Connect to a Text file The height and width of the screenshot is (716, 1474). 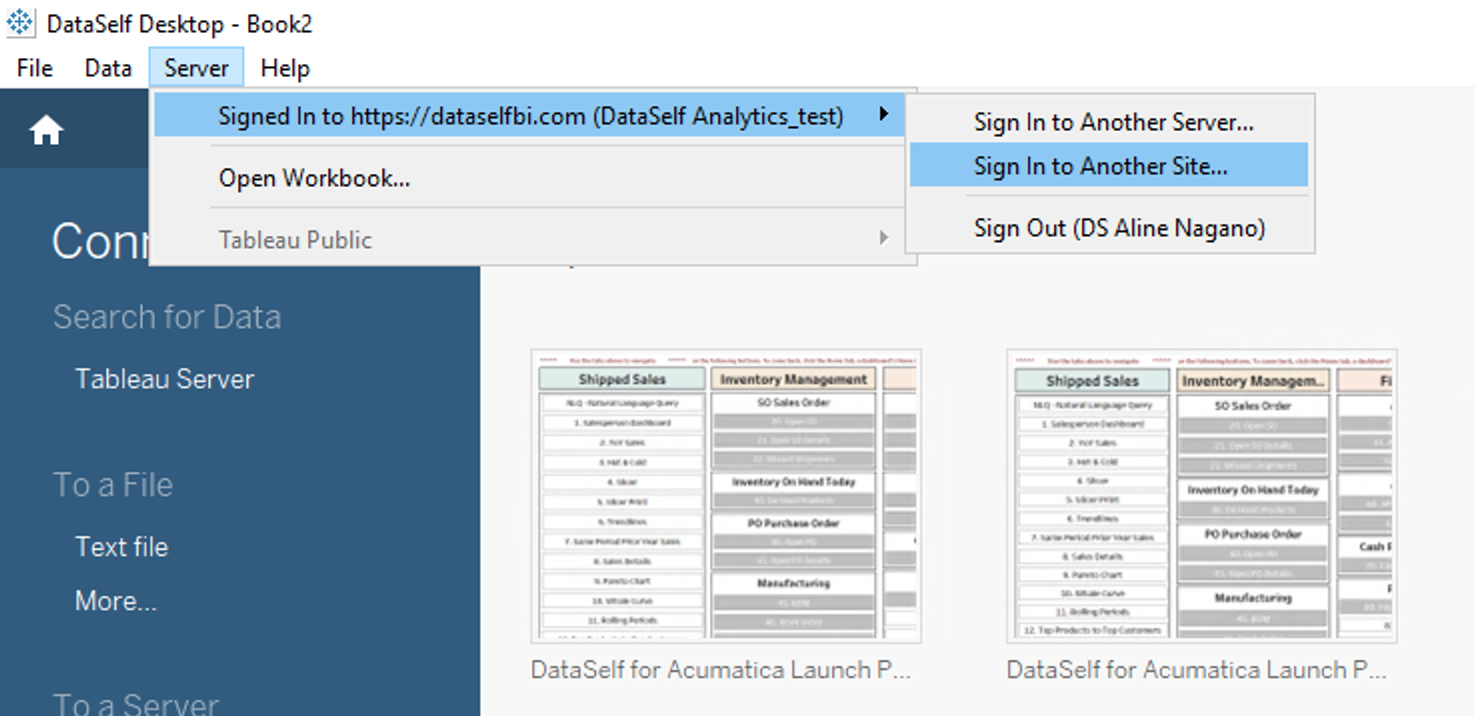[121, 547]
